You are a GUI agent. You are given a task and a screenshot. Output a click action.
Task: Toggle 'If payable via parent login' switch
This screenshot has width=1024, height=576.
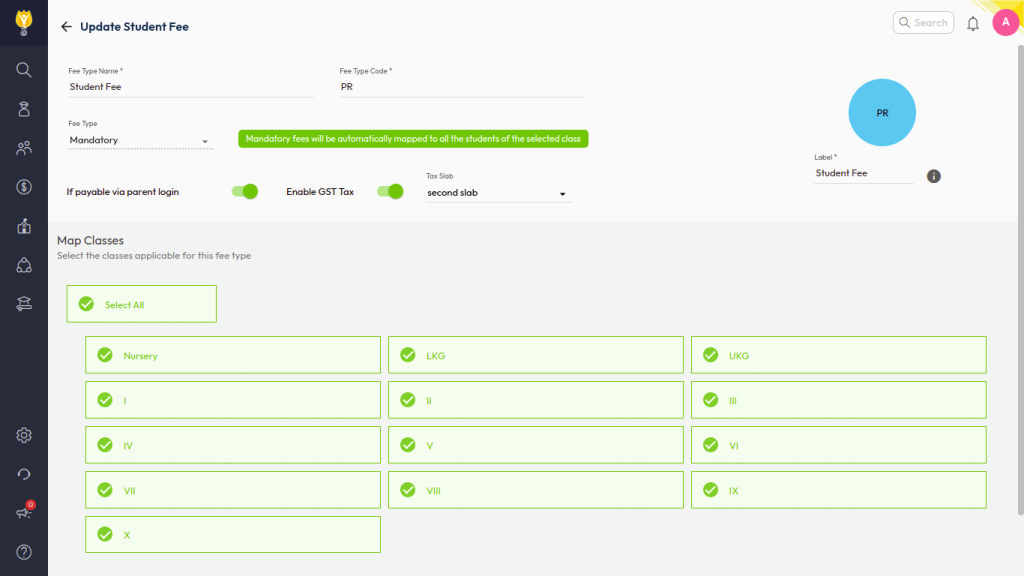(245, 191)
